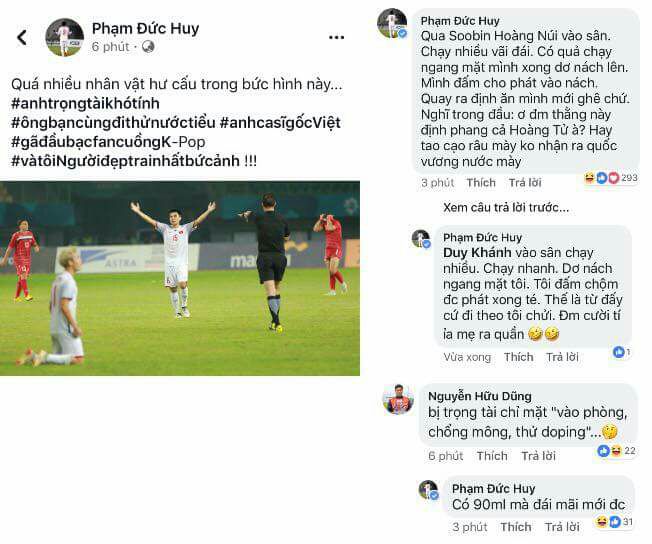The image size is (652, 544).
Task: Go back with the left arrow icon
Action: (22, 37)
